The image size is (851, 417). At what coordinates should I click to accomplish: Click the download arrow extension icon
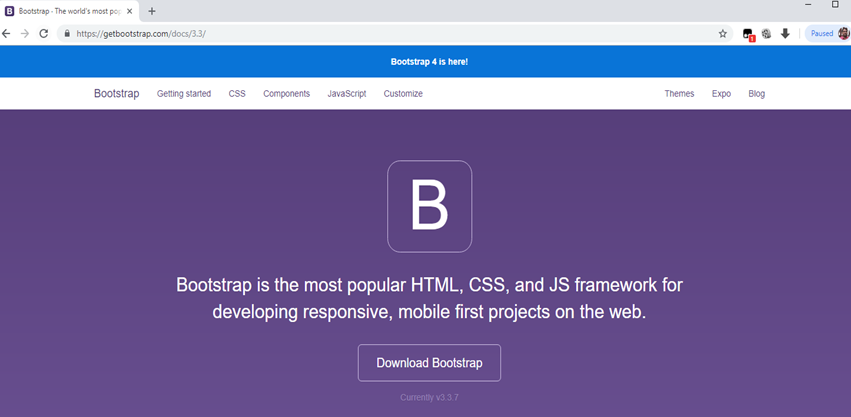click(785, 34)
